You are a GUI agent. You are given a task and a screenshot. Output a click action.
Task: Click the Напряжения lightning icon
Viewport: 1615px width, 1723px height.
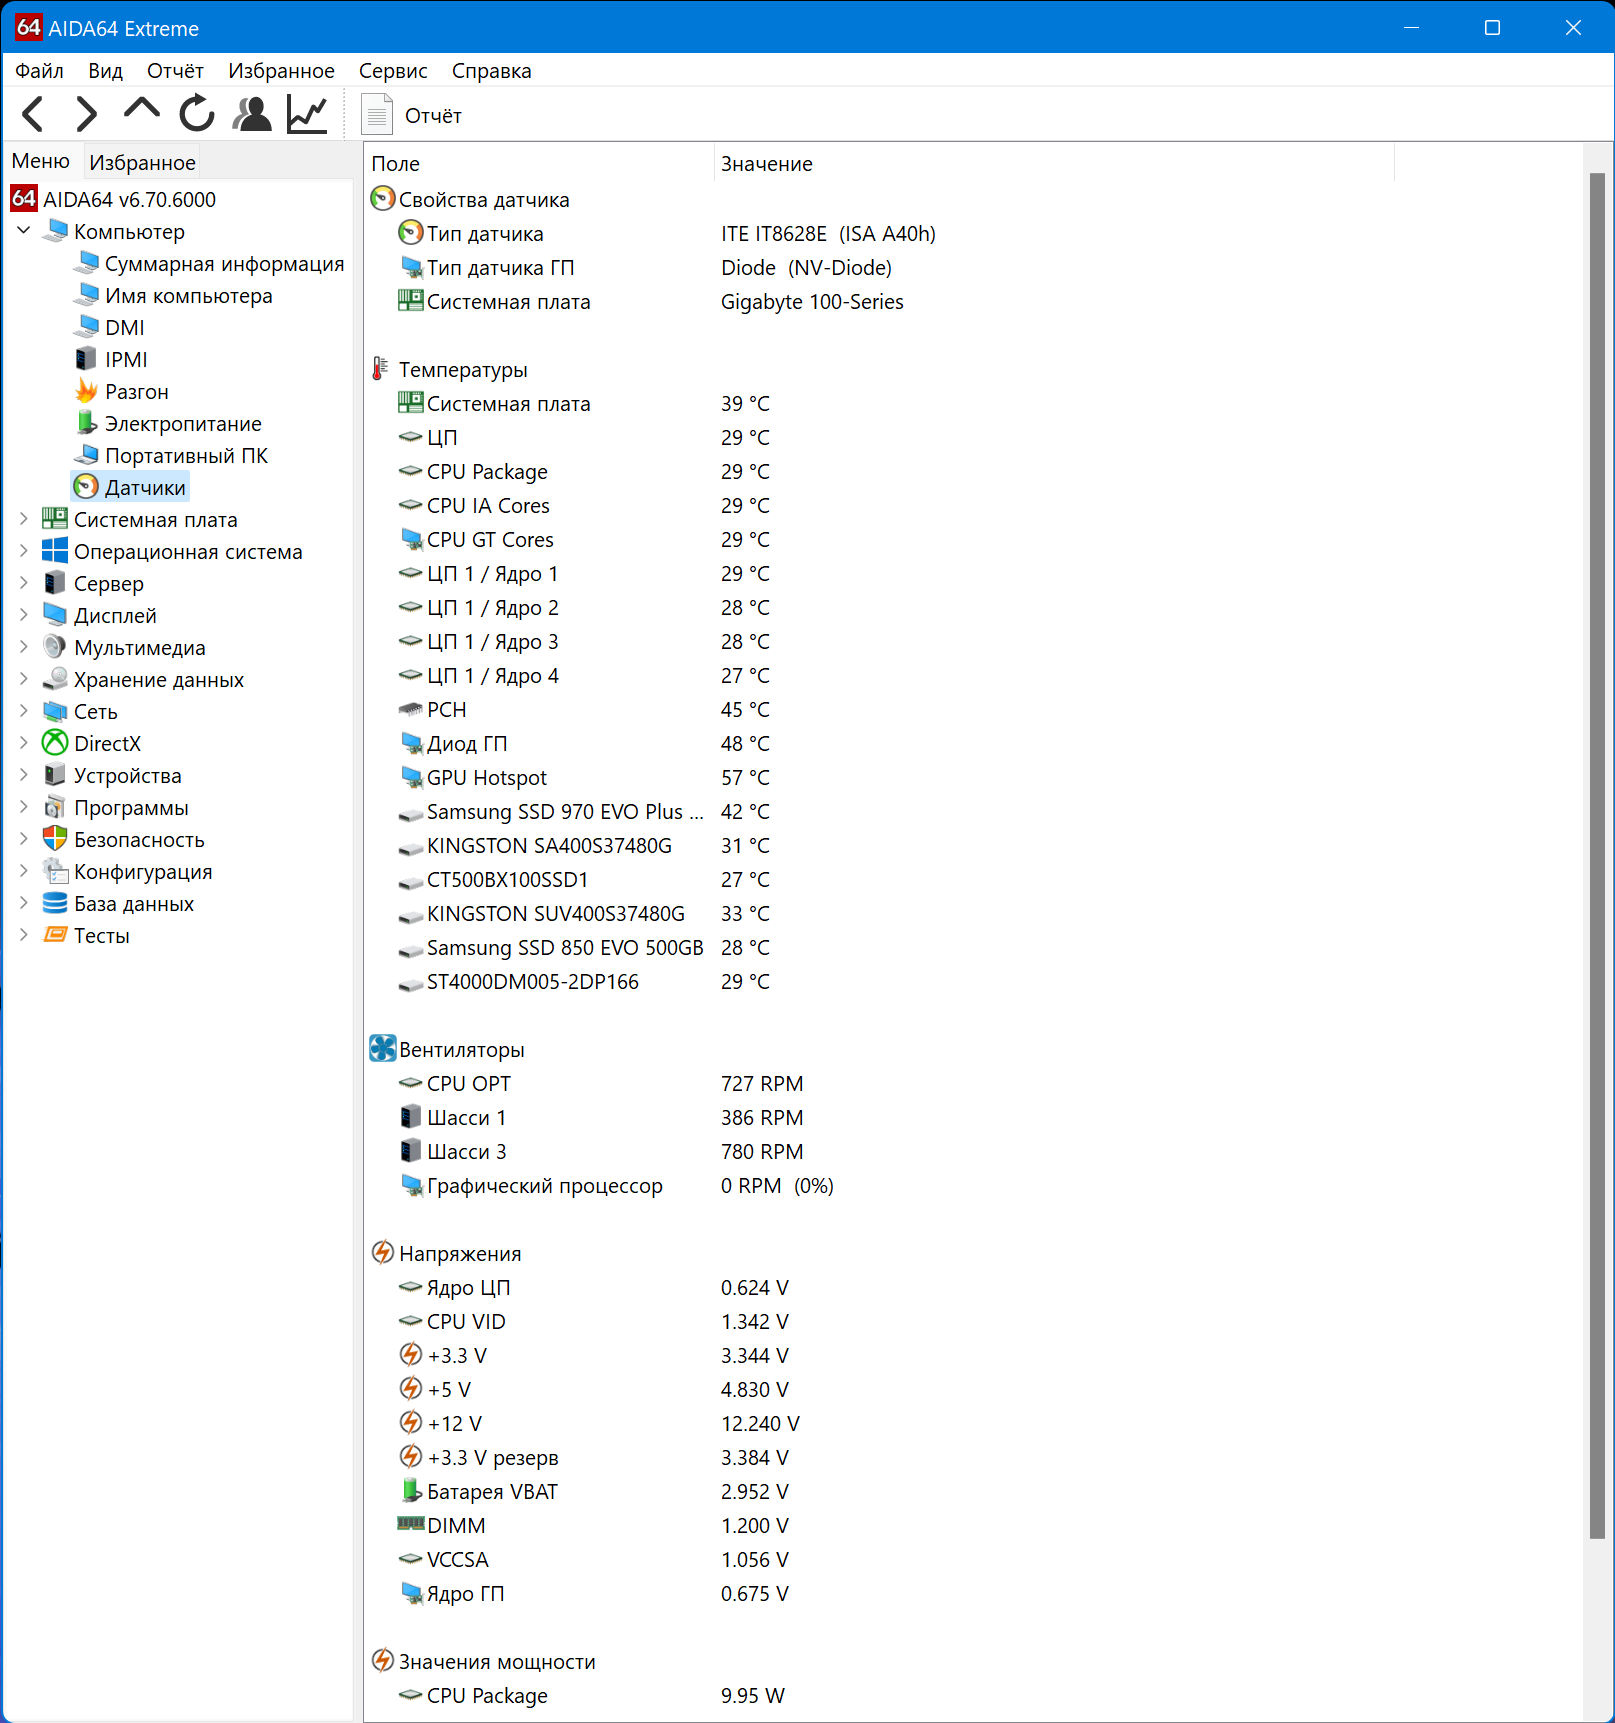click(x=383, y=1252)
